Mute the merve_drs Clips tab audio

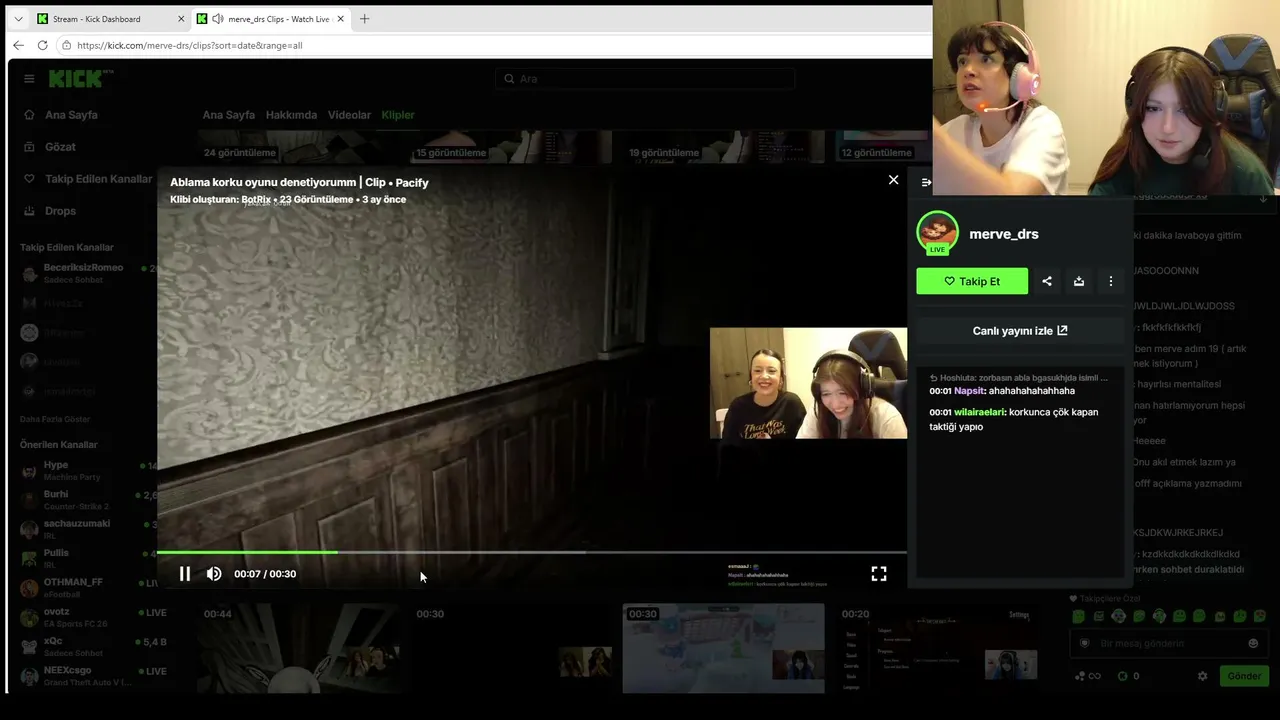point(217,19)
